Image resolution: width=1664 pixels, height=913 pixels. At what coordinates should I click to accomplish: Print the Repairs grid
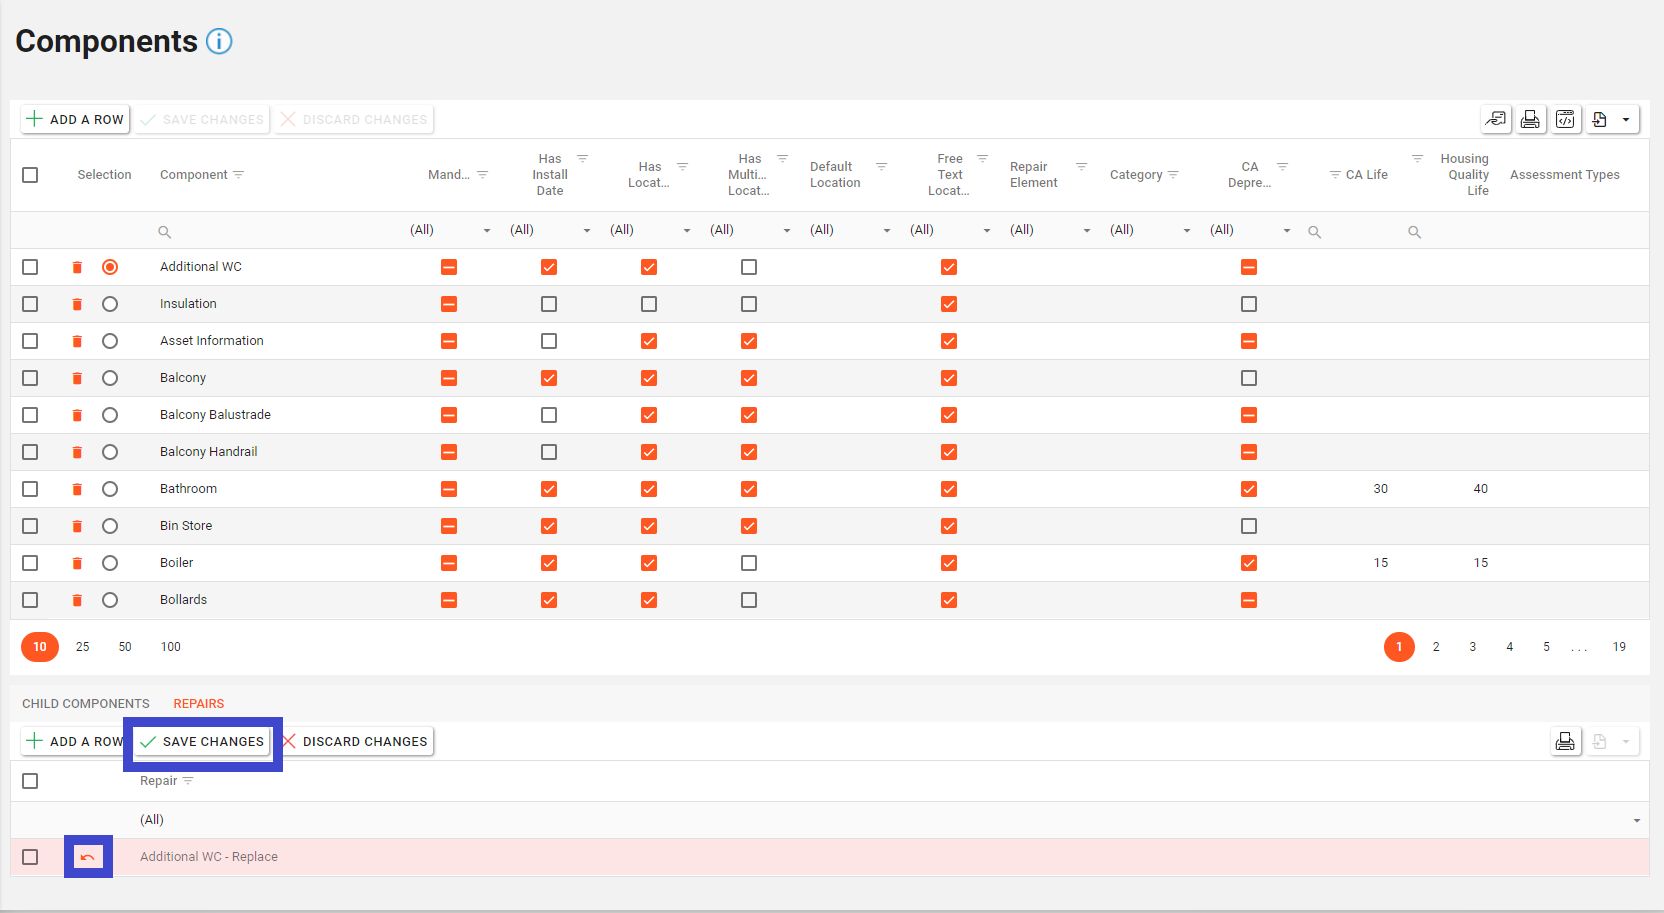click(x=1565, y=741)
